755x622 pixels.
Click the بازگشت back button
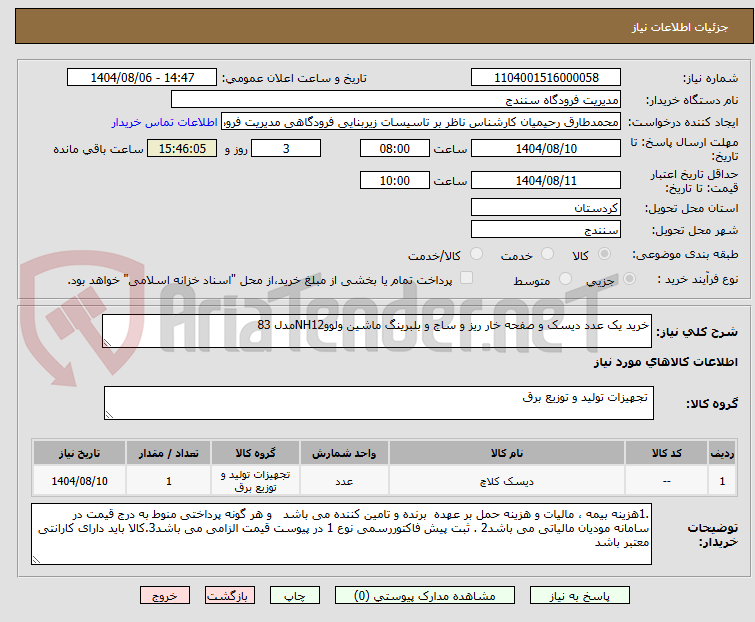[230, 596]
